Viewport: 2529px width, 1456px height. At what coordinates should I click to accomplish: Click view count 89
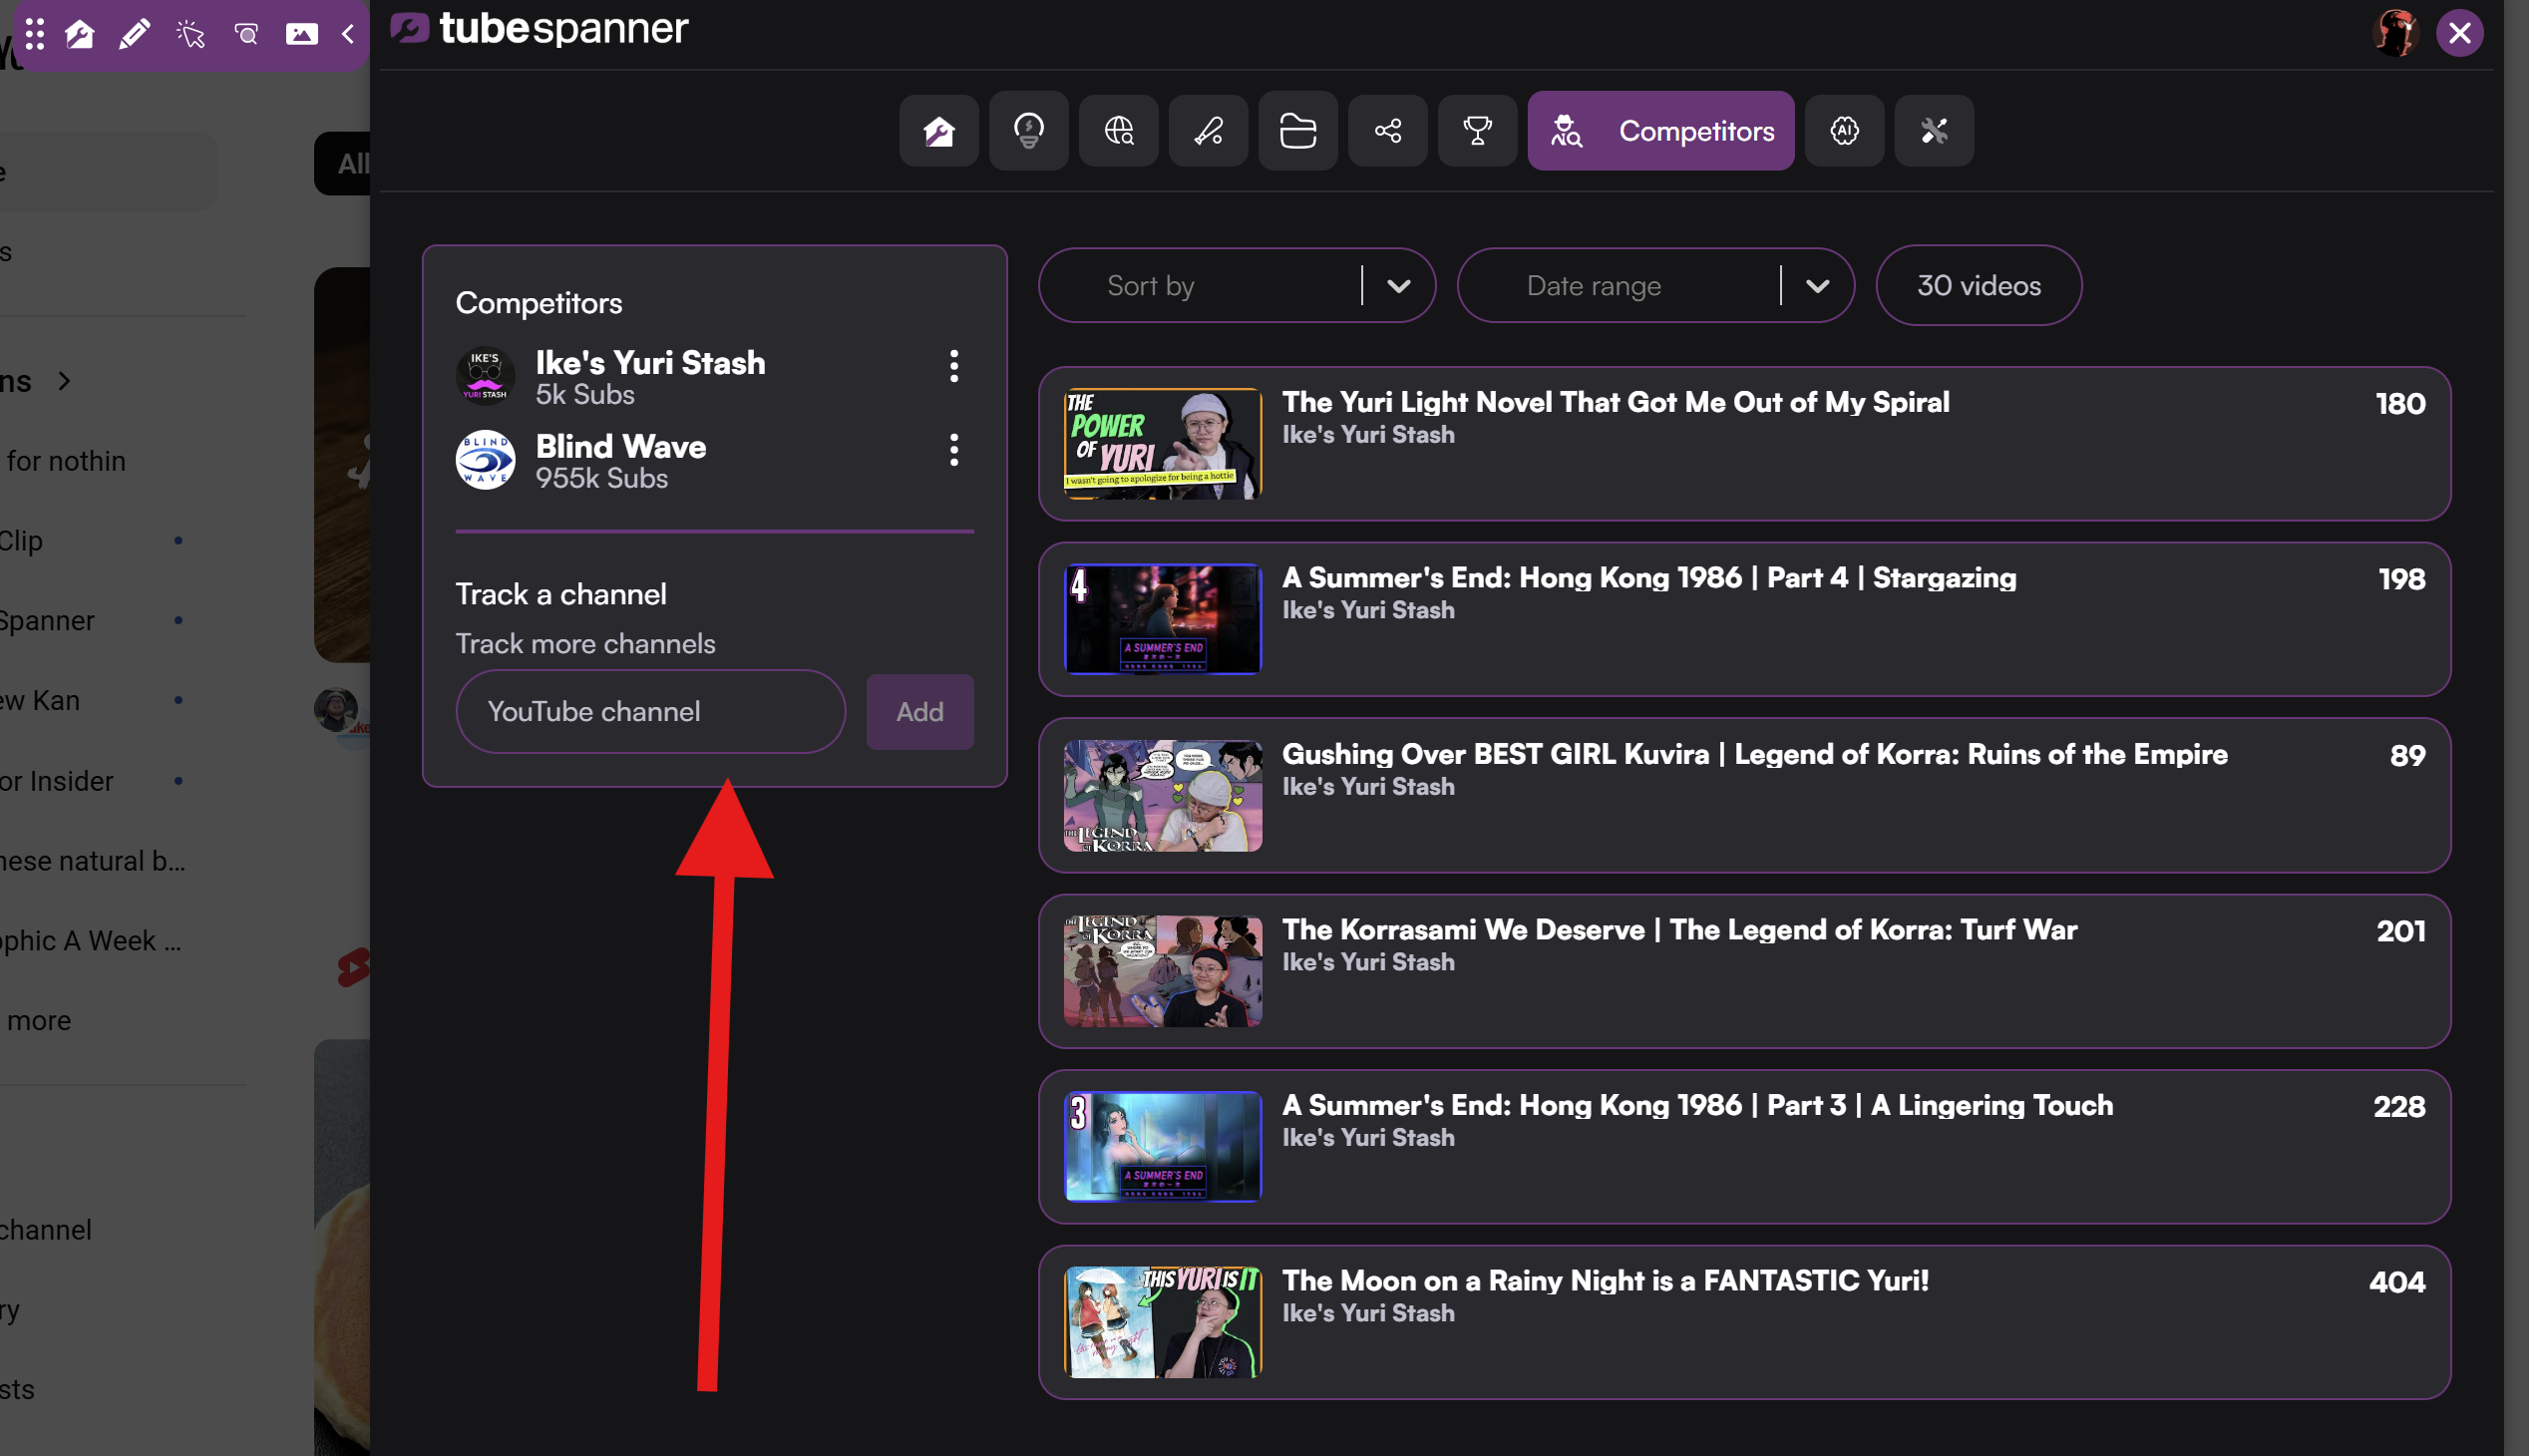tap(2407, 755)
